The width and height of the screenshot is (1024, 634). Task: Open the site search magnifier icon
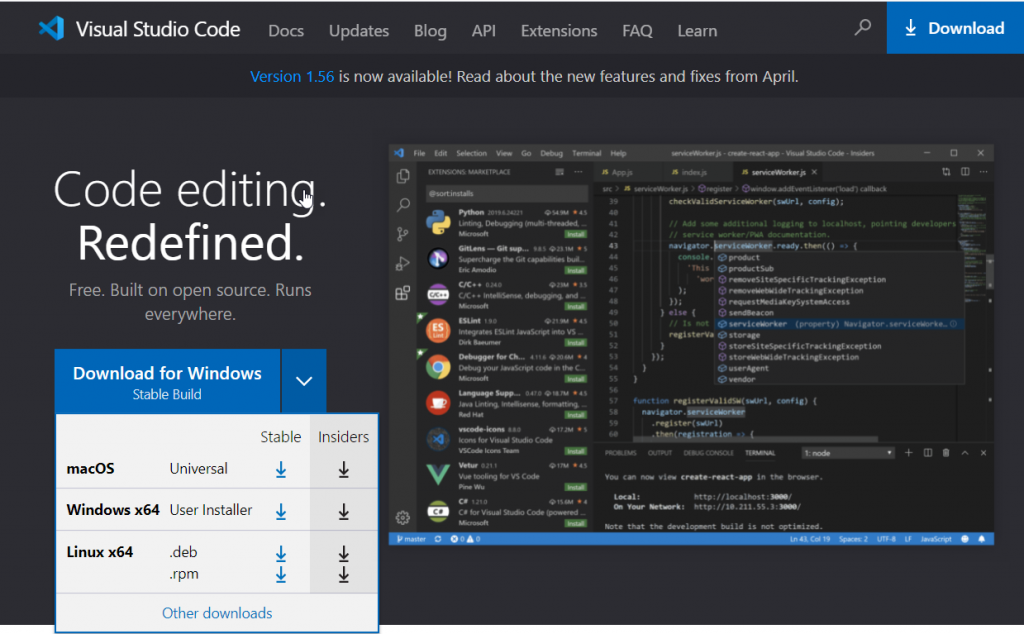coord(863,27)
